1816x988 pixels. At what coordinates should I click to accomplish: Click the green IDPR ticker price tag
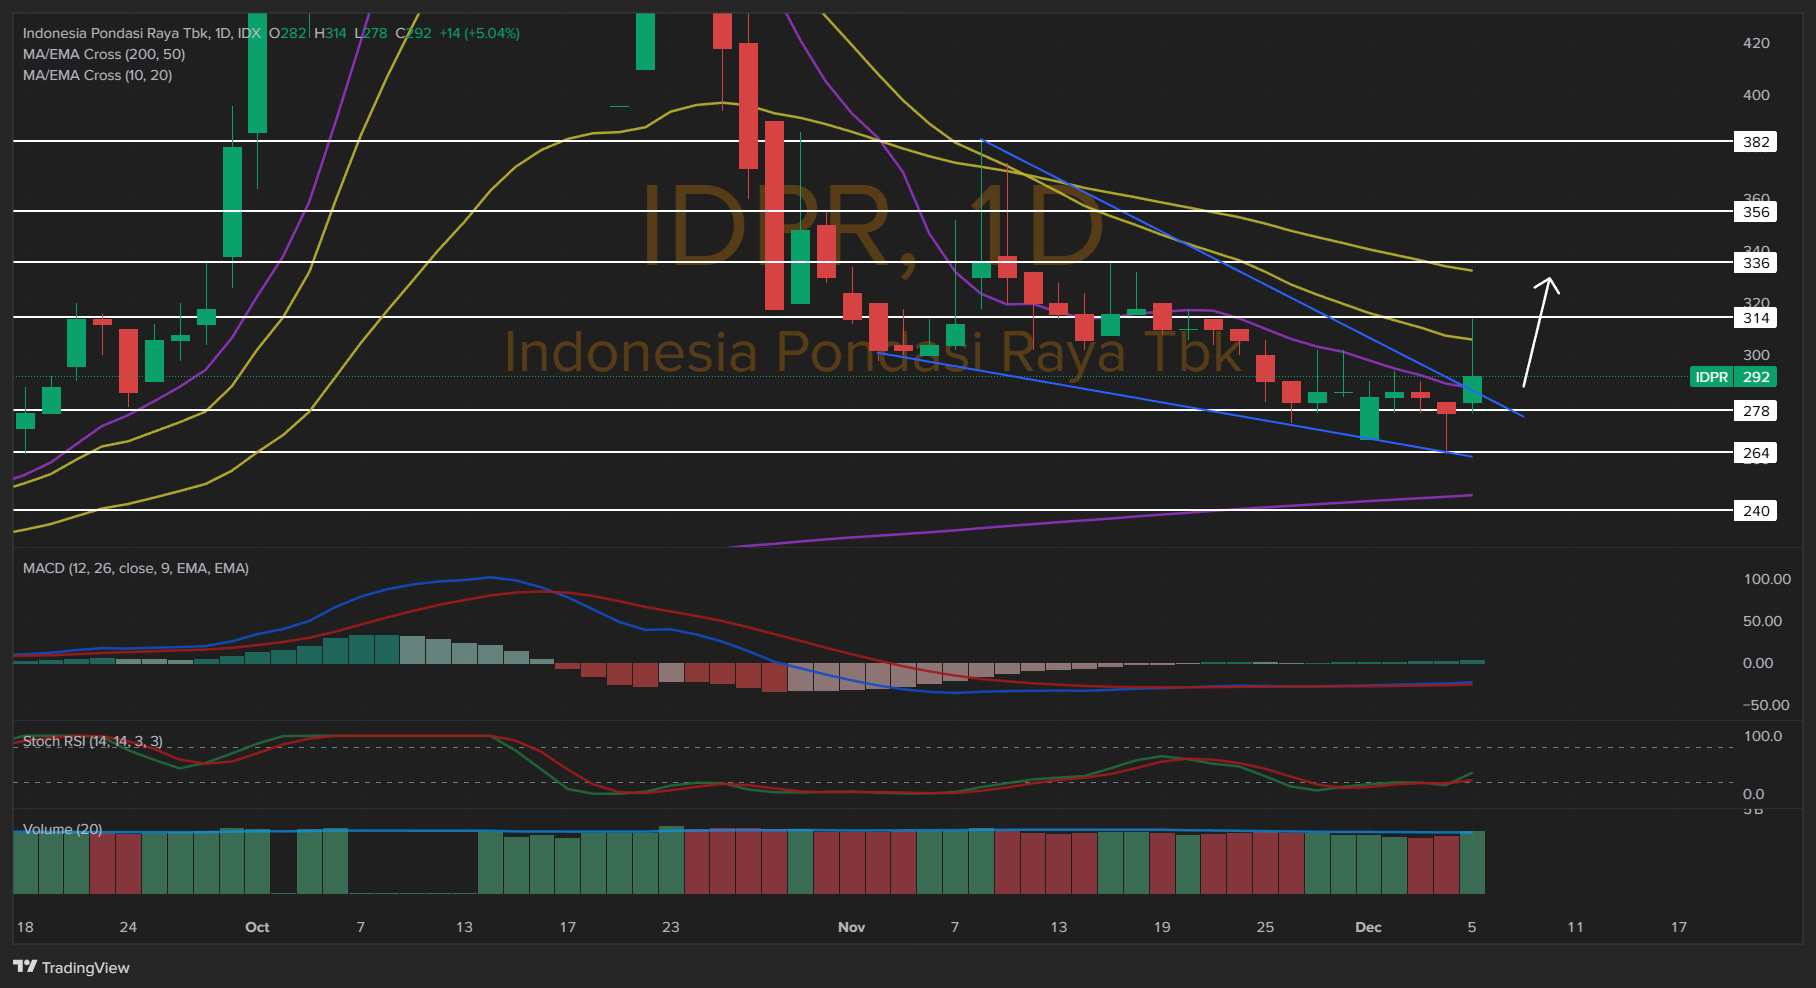click(1733, 377)
